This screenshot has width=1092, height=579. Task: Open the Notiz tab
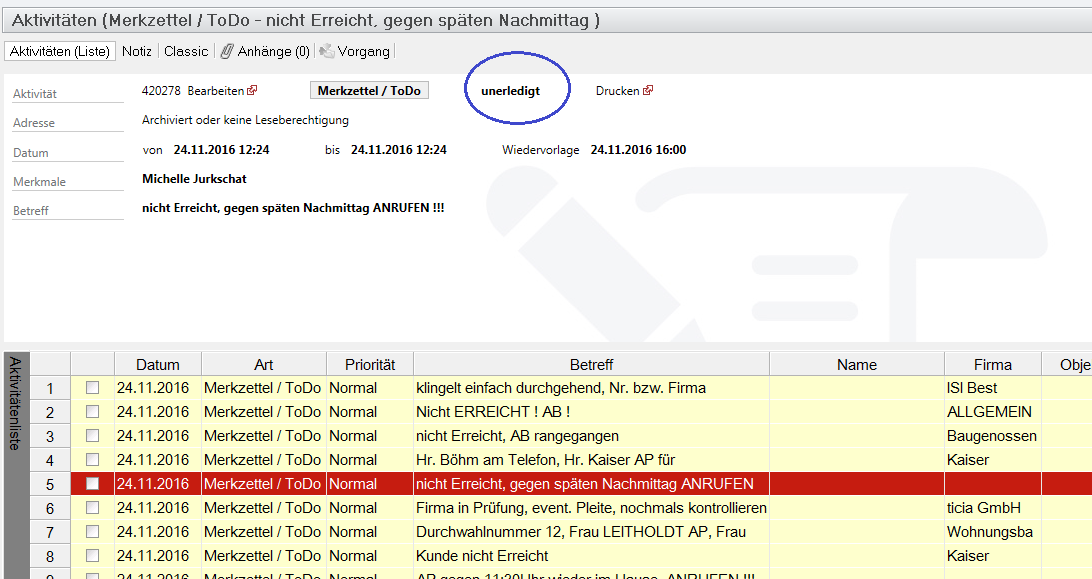click(x=137, y=51)
